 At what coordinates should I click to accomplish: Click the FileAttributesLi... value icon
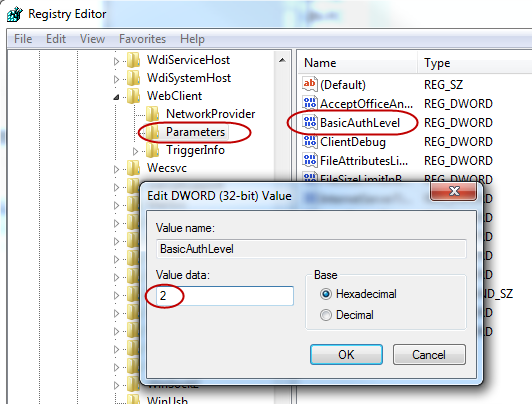(x=310, y=160)
